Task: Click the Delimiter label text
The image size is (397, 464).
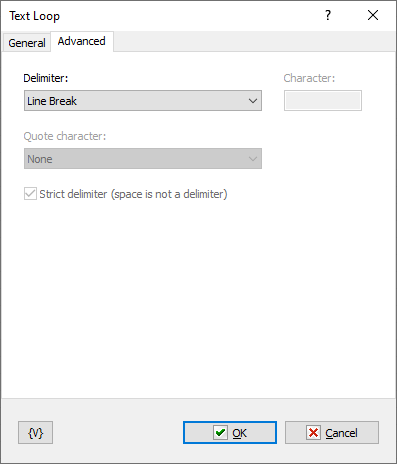Action: (x=46, y=78)
